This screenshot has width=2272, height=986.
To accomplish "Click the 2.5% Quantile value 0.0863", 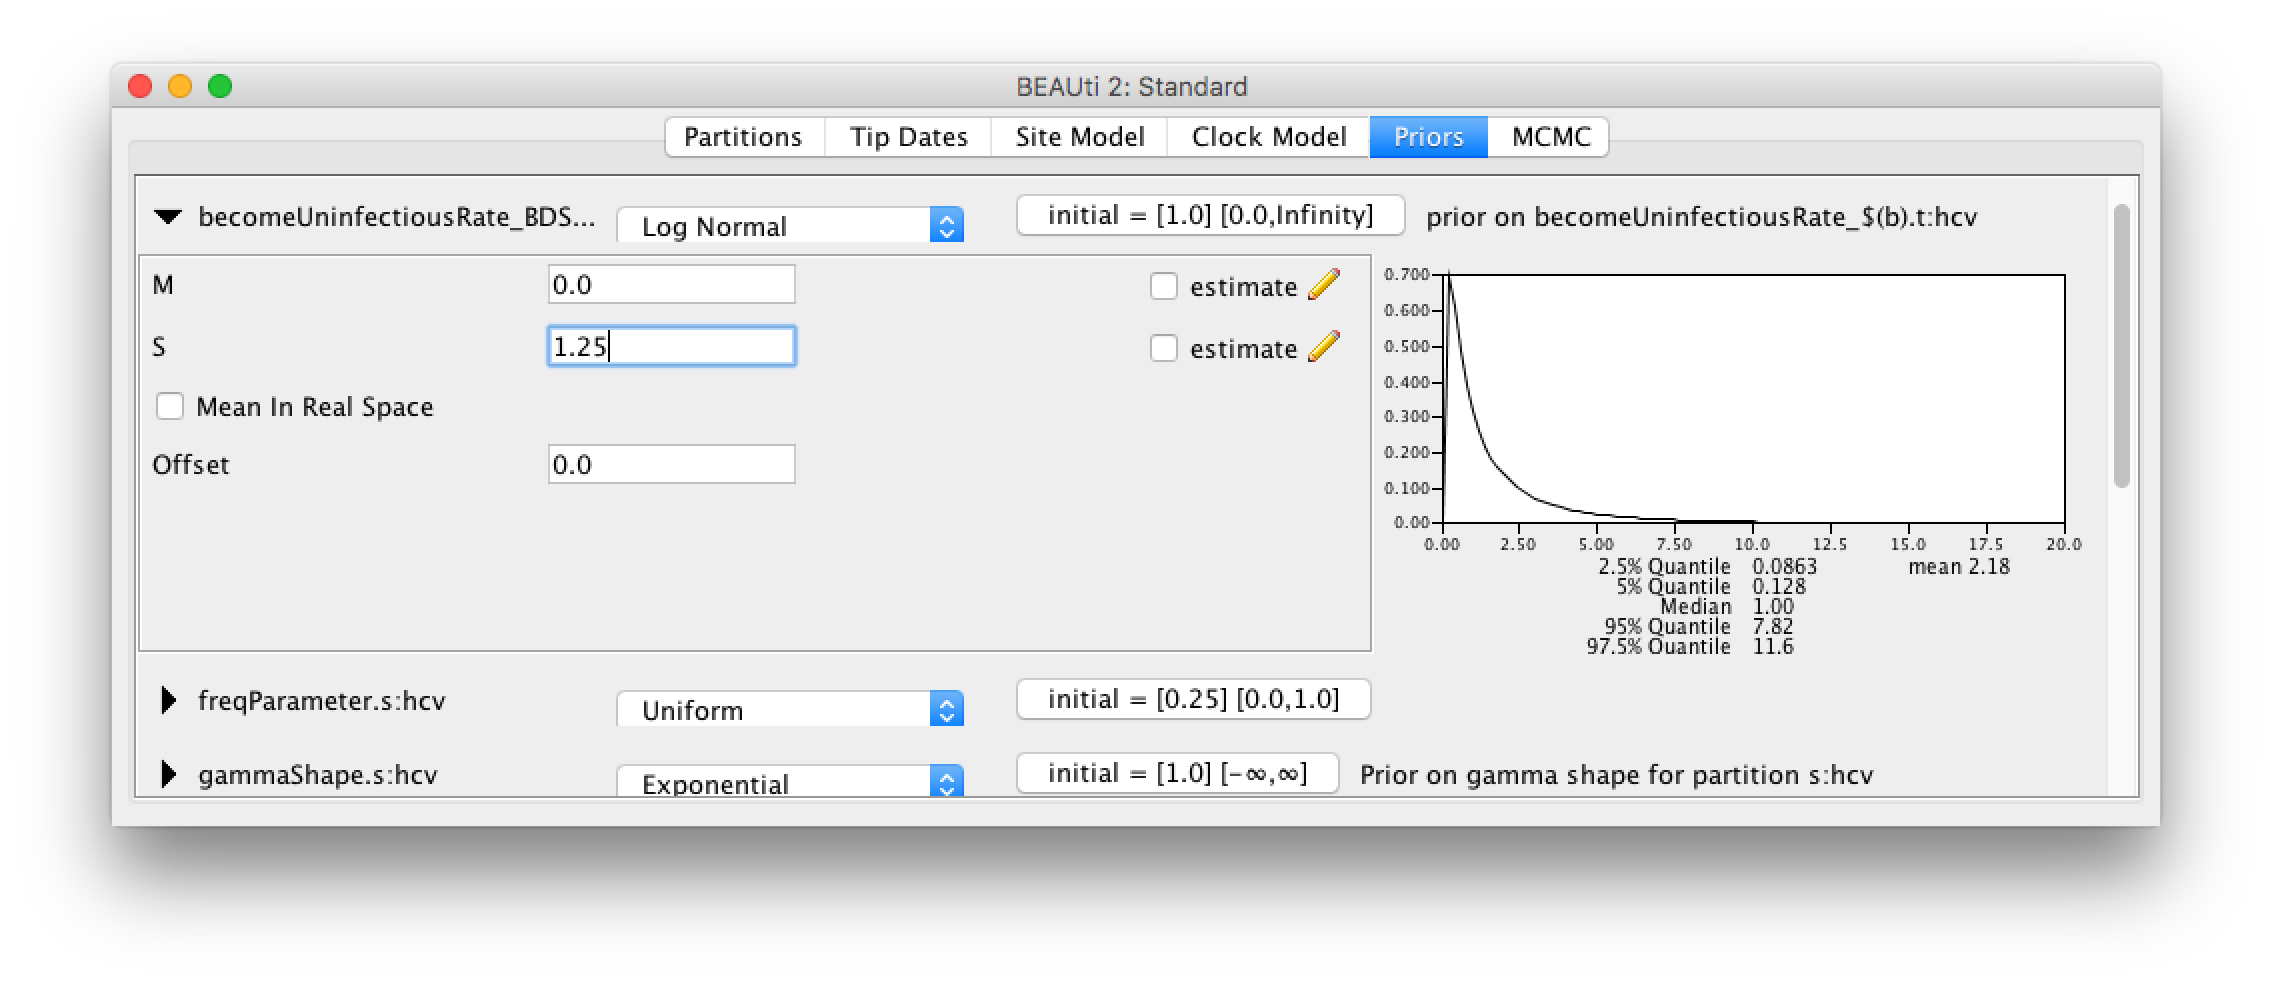I will [x=1784, y=567].
